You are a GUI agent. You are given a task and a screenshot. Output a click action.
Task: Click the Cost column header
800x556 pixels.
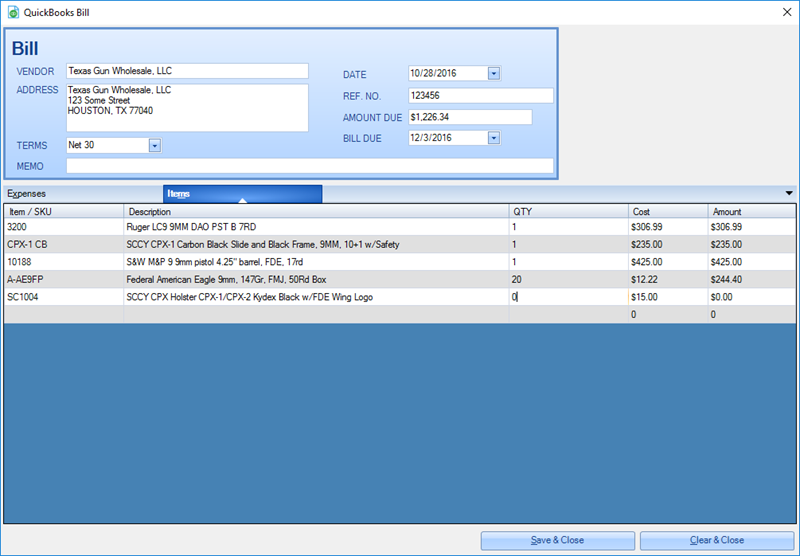click(668, 212)
